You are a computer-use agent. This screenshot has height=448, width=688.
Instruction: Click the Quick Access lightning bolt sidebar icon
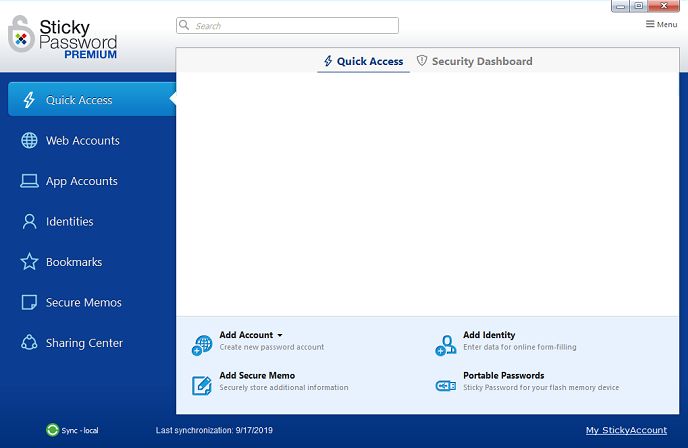coord(29,100)
